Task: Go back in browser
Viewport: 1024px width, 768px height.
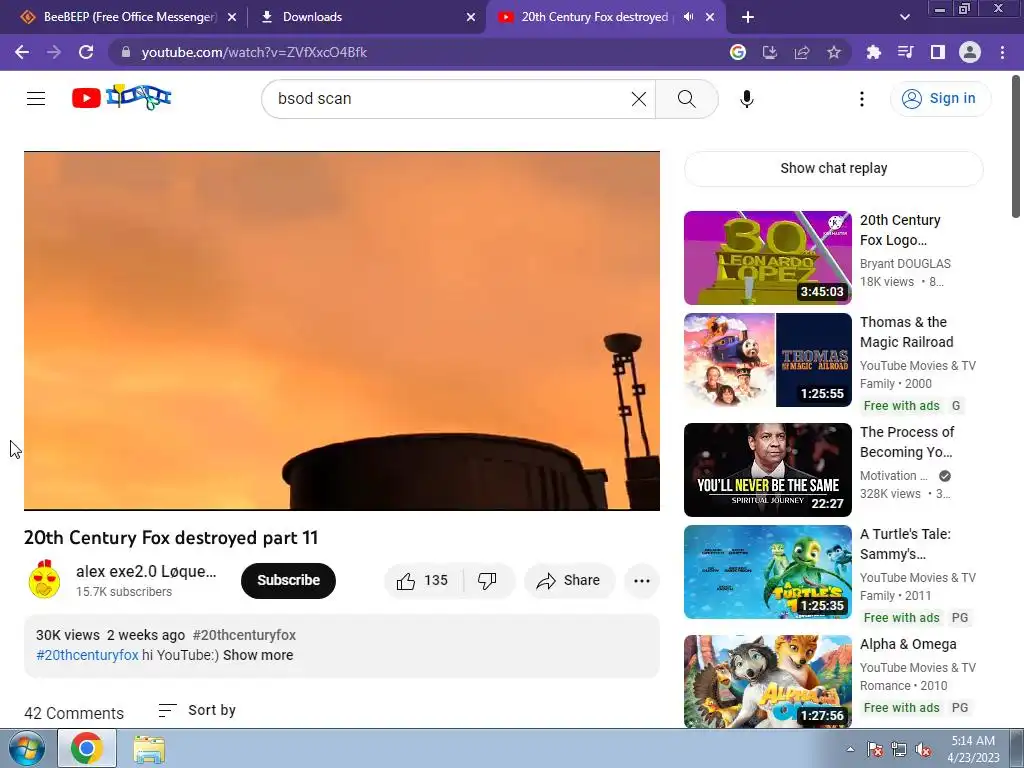Action: click(22, 52)
